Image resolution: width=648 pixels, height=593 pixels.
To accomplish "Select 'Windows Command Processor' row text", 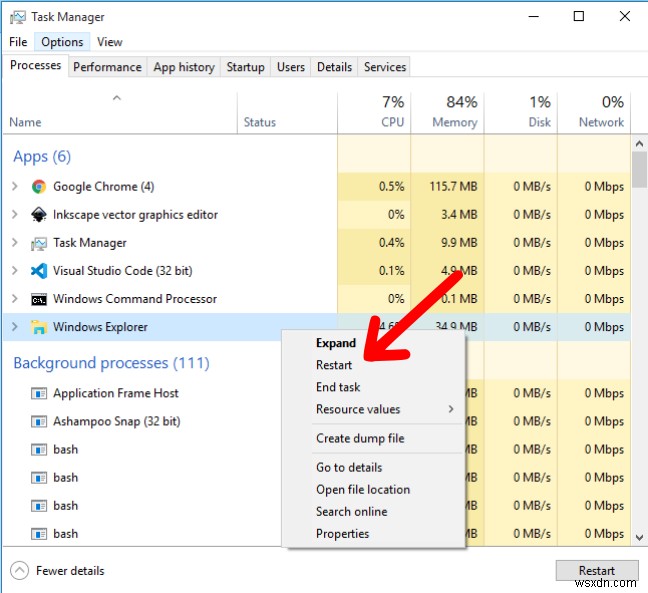I will click(135, 299).
